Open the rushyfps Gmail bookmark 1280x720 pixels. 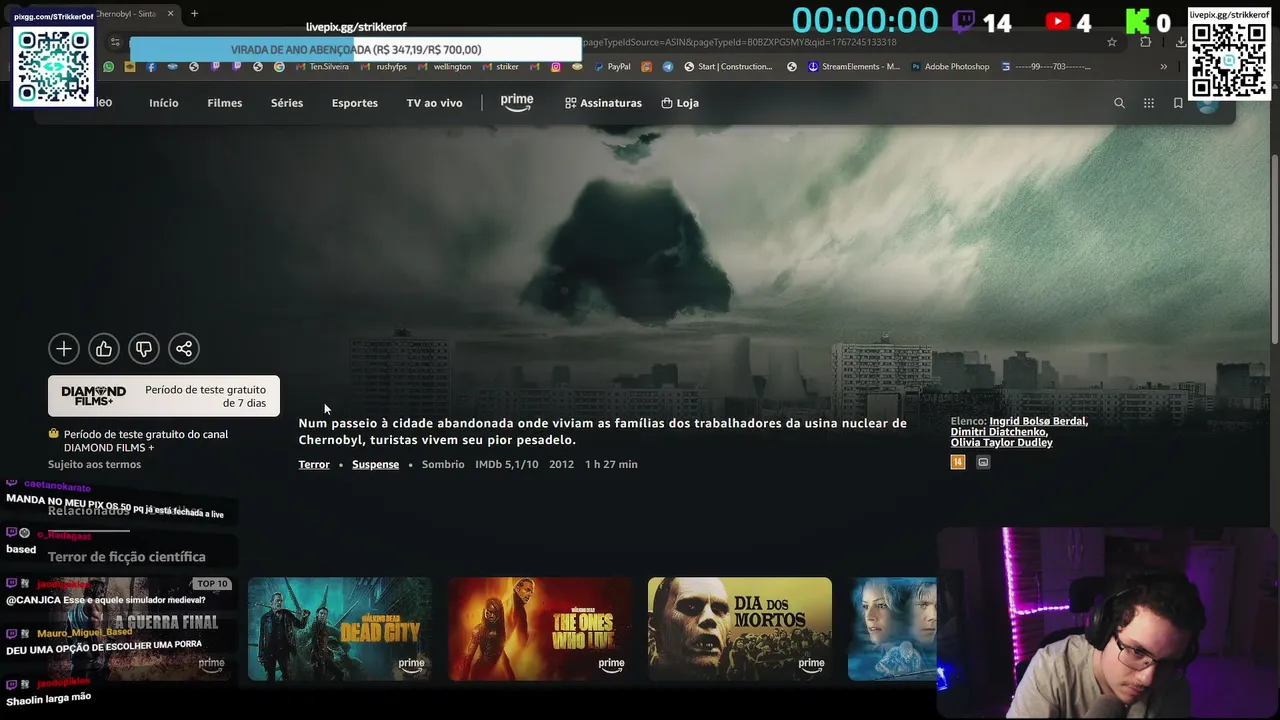(x=384, y=67)
